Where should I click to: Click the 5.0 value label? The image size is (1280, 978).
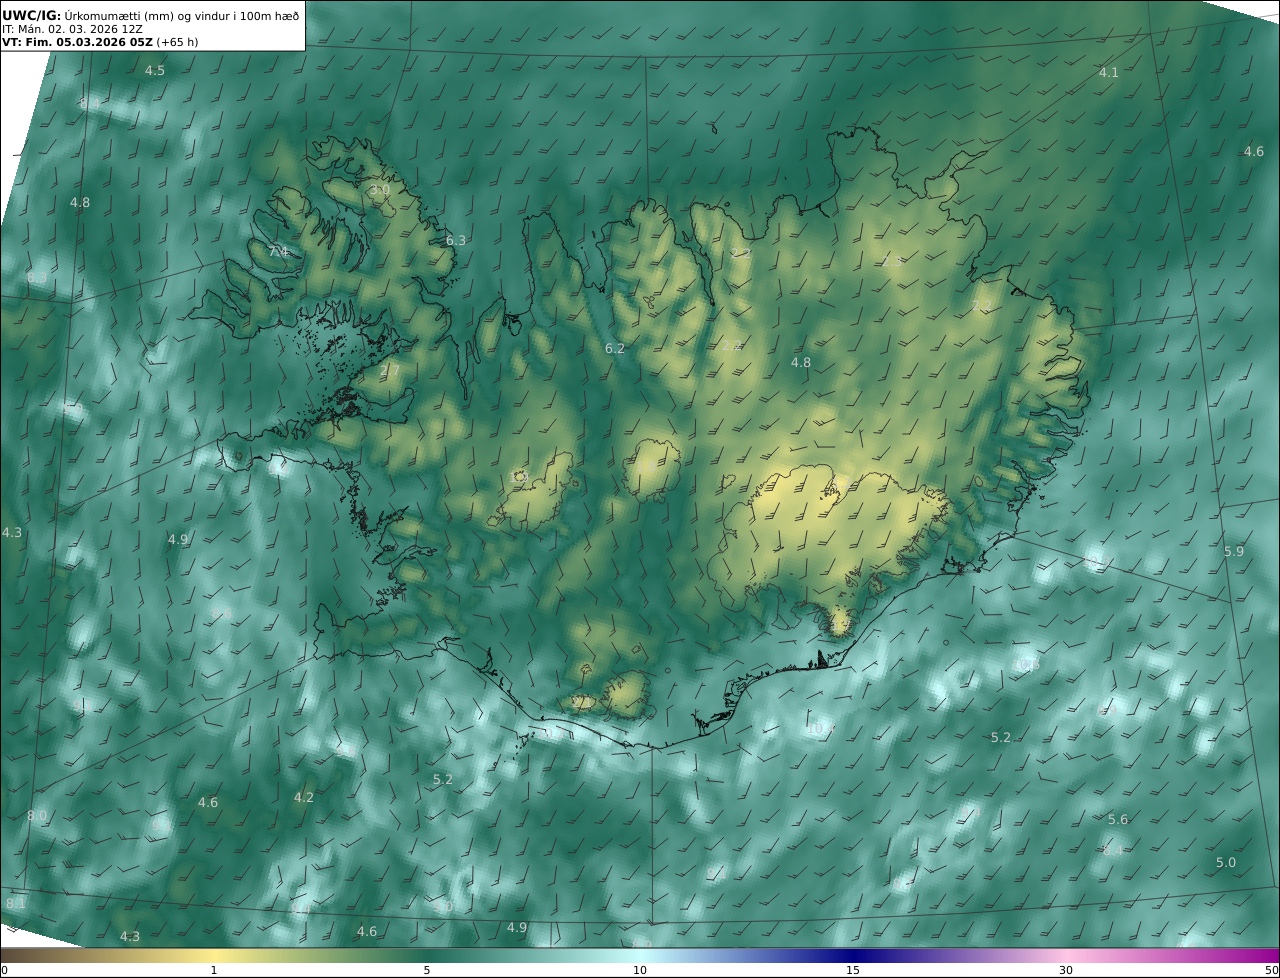[x=1226, y=862]
